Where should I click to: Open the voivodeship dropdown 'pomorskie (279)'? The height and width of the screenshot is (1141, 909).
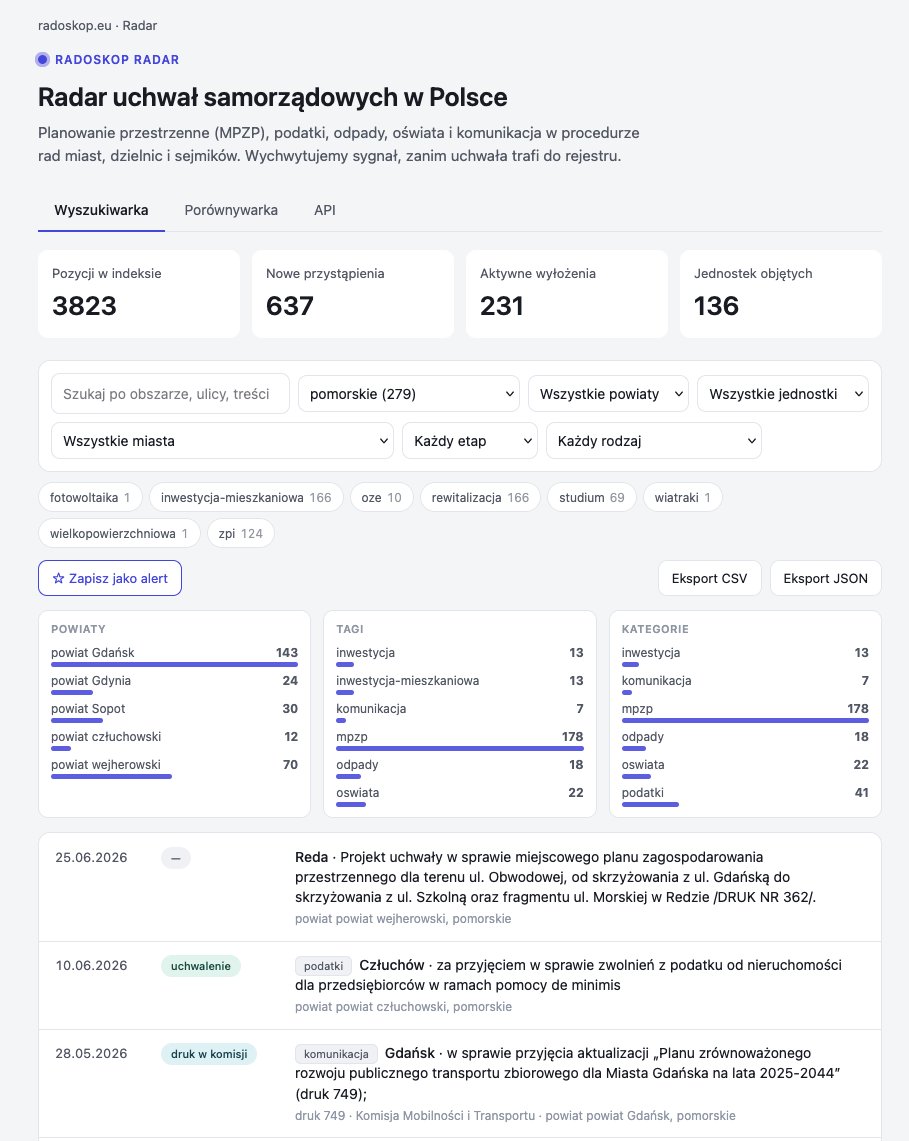coord(408,394)
